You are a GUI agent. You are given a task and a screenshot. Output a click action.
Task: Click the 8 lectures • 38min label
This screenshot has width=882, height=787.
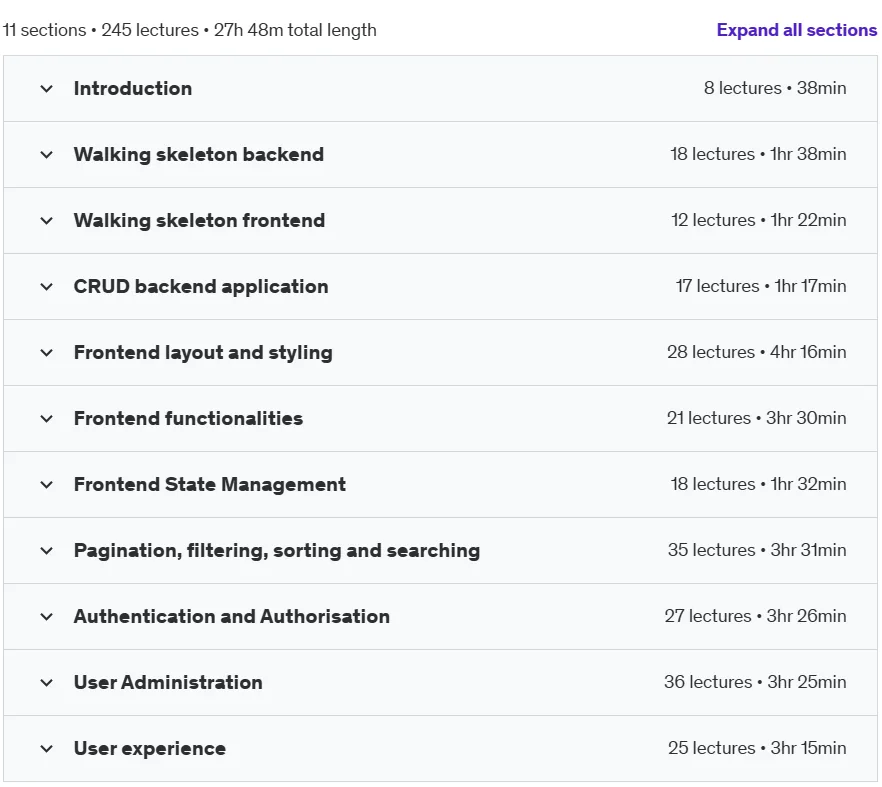click(775, 88)
